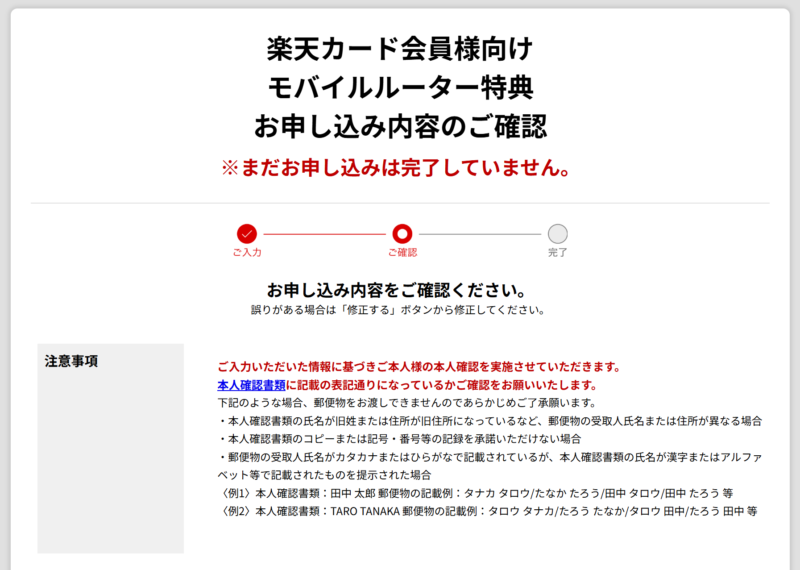Click the 誤りがある場合は「修正する」ボタン instruction text
Image resolution: width=800 pixels, height=570 pixels.
[x=397, y=310]
